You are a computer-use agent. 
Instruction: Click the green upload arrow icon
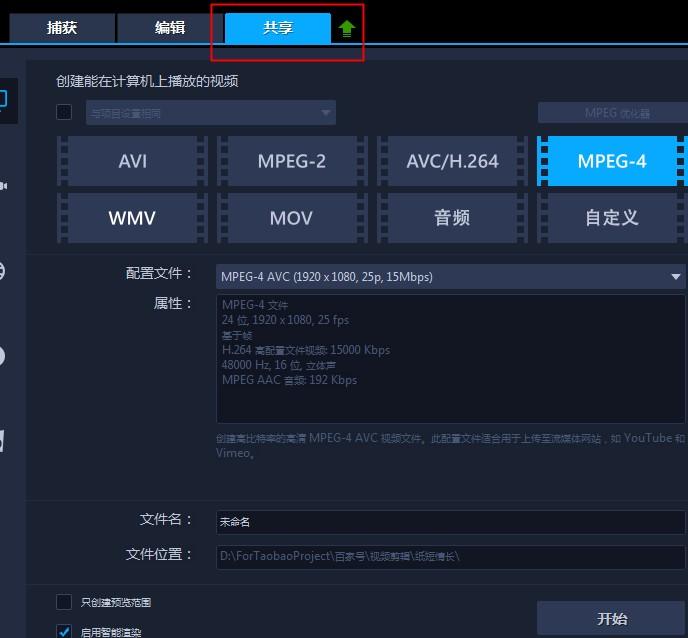pyautogui.click(x=347, y=29)
